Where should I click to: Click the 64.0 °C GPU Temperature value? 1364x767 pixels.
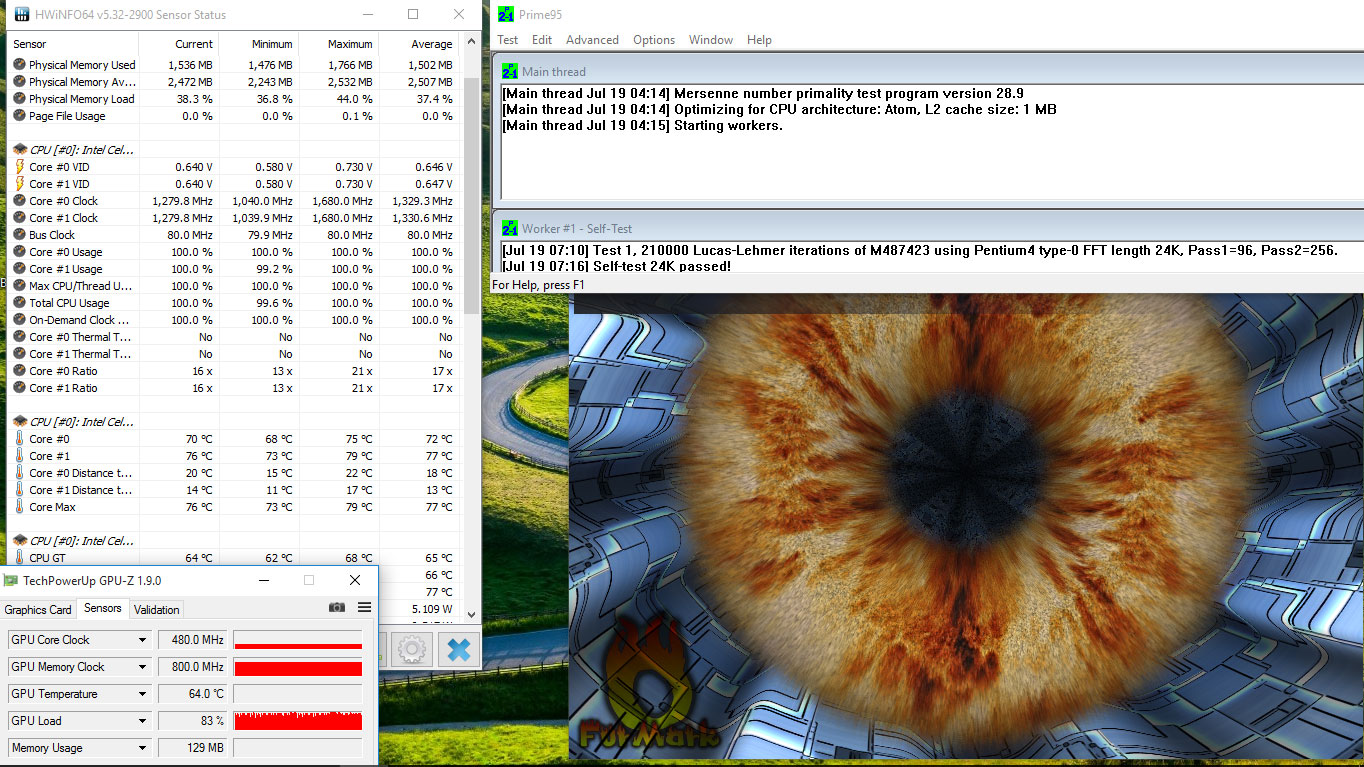point(193,694)
